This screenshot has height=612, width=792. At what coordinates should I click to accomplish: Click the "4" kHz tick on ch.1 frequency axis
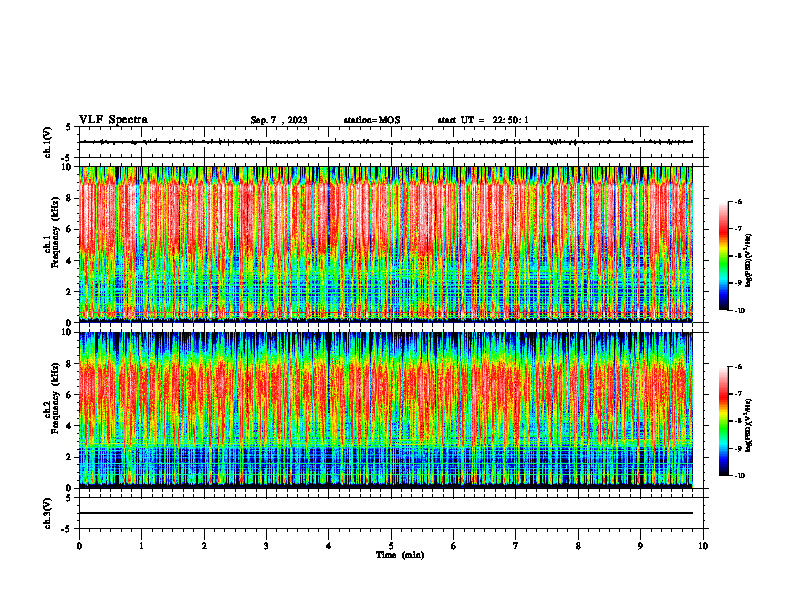click(x=69, y=261)
